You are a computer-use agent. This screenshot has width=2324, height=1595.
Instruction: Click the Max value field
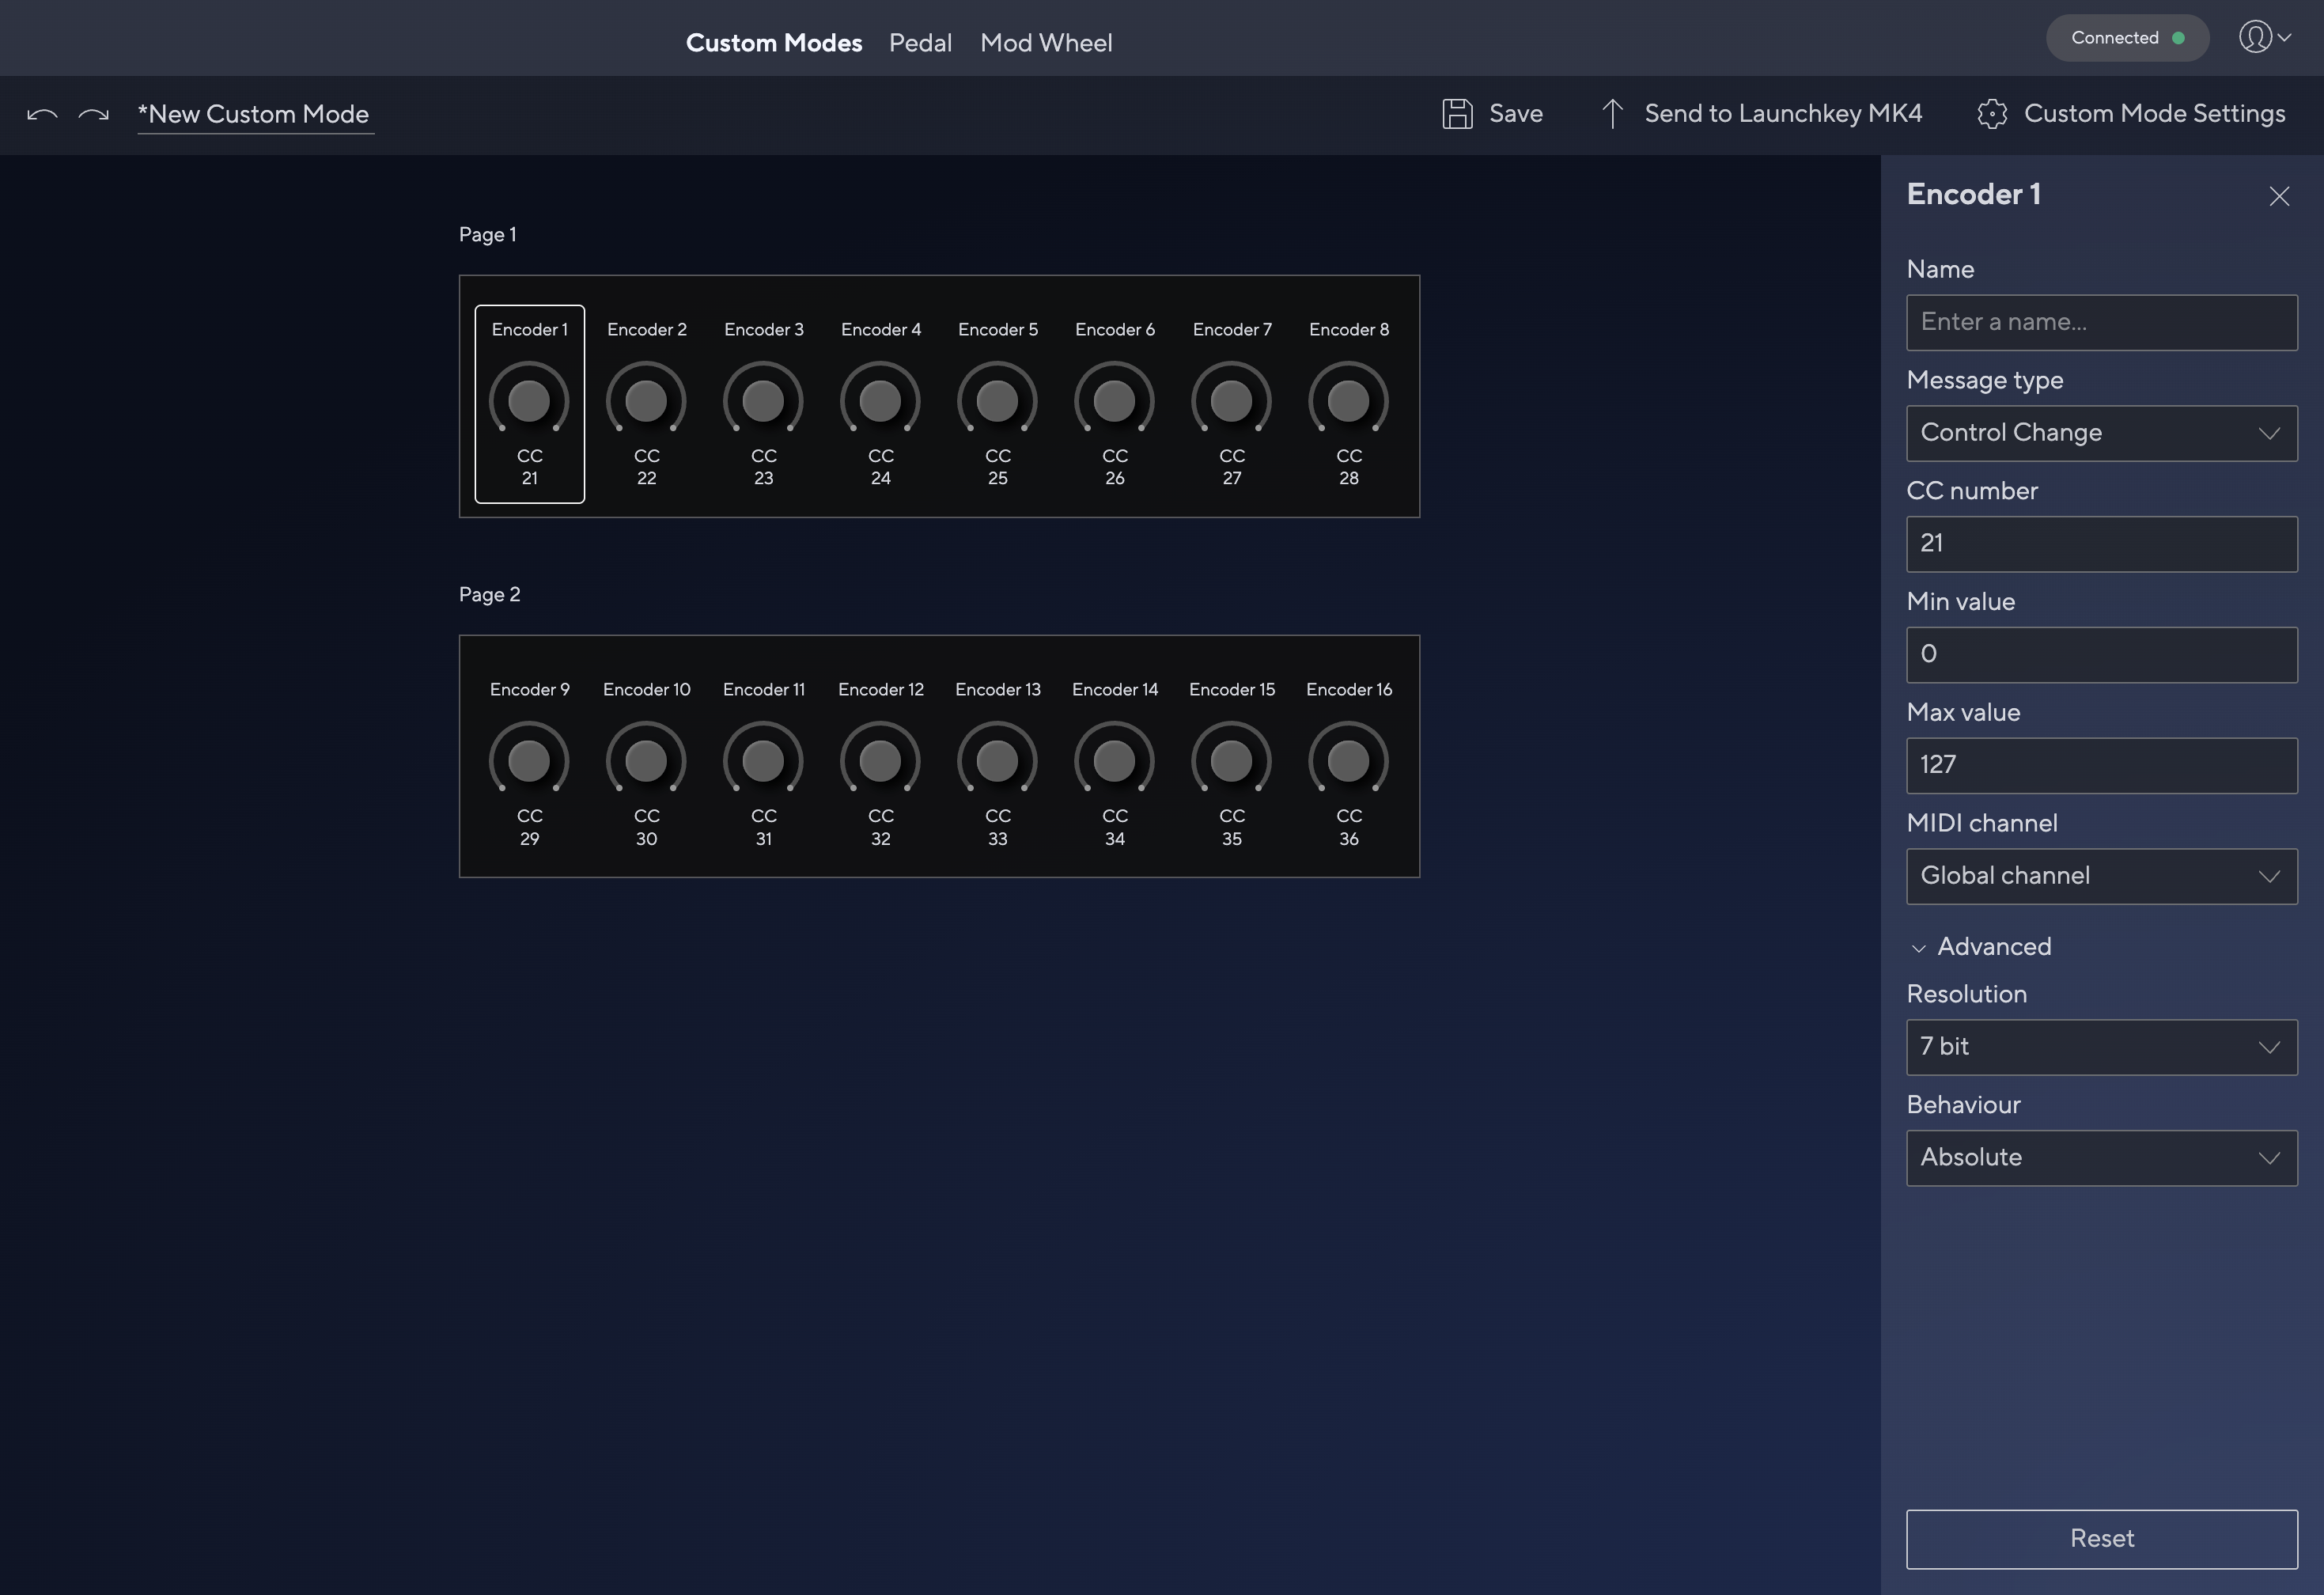point(2101,765)
